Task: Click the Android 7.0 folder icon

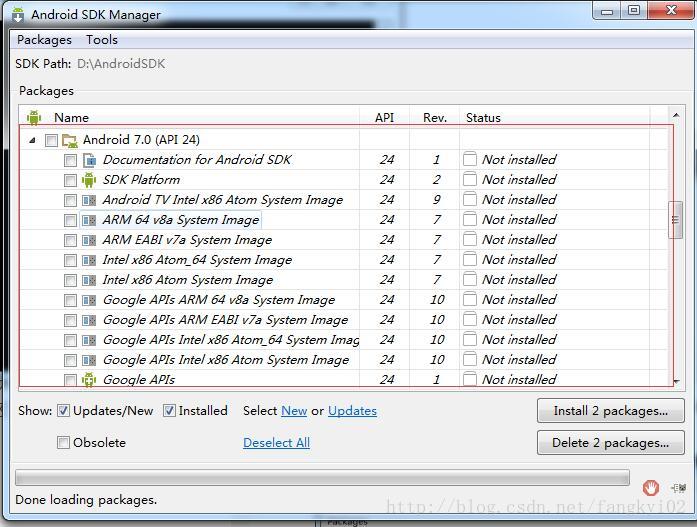Action: pos(70,140)
